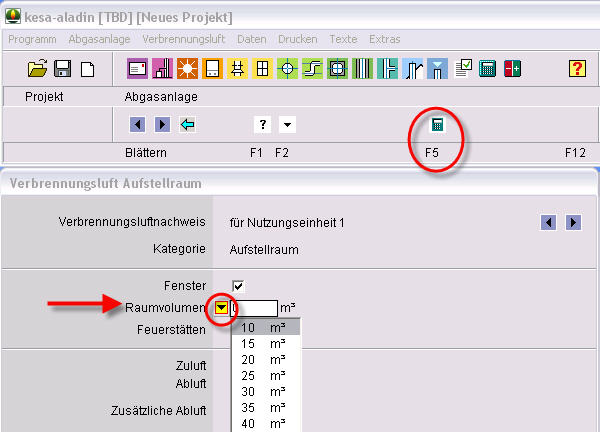Click the orange sun burst toolbar icon
This screenshot has height=432, width=600.
[x=187, y=69]
